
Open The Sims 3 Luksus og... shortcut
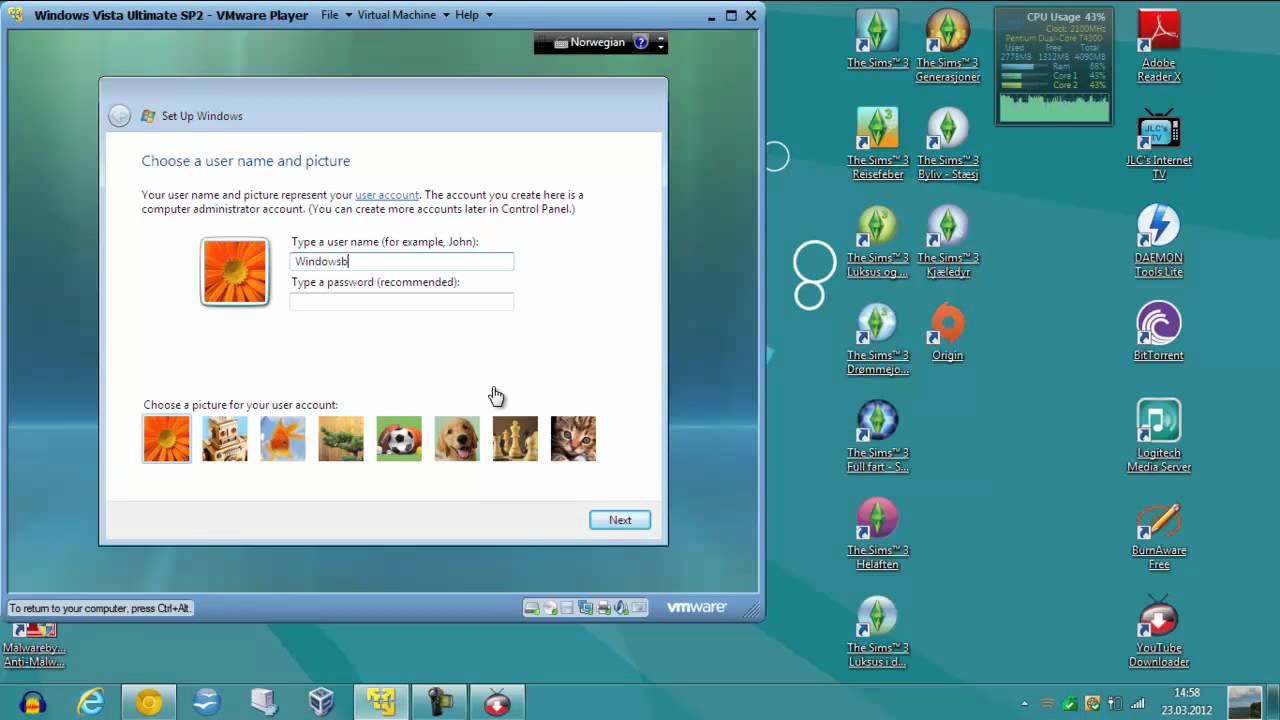[x=877, y=241]
